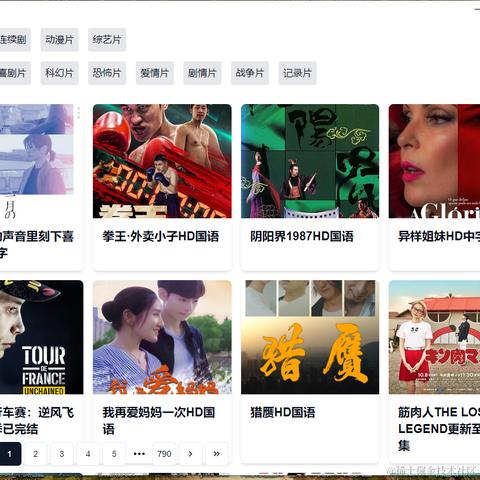Filter by 爱情片 genre
The image size is (480, 480).
tap(155, 73)
